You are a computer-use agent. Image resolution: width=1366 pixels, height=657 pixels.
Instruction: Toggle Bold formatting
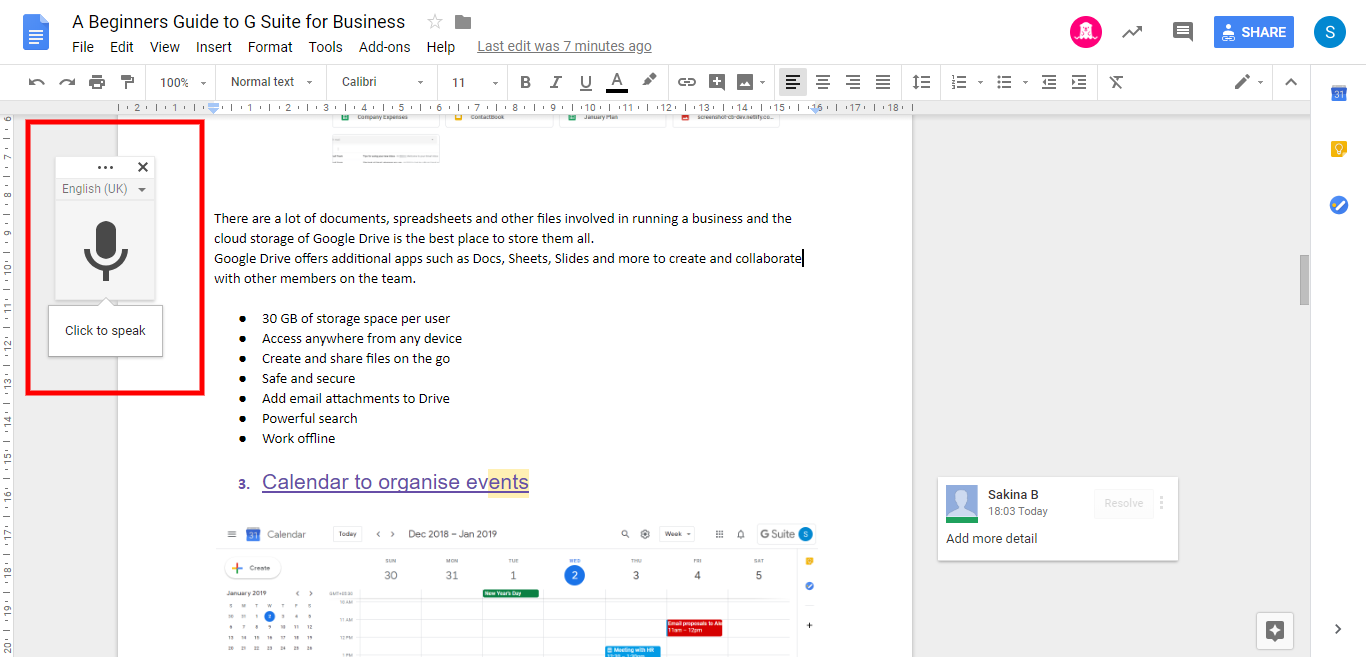[x=526, y=82]
